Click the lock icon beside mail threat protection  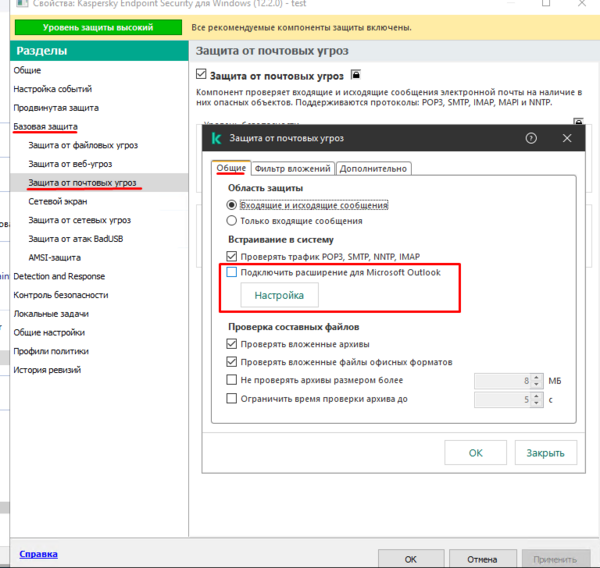click(x=355, y=74)
